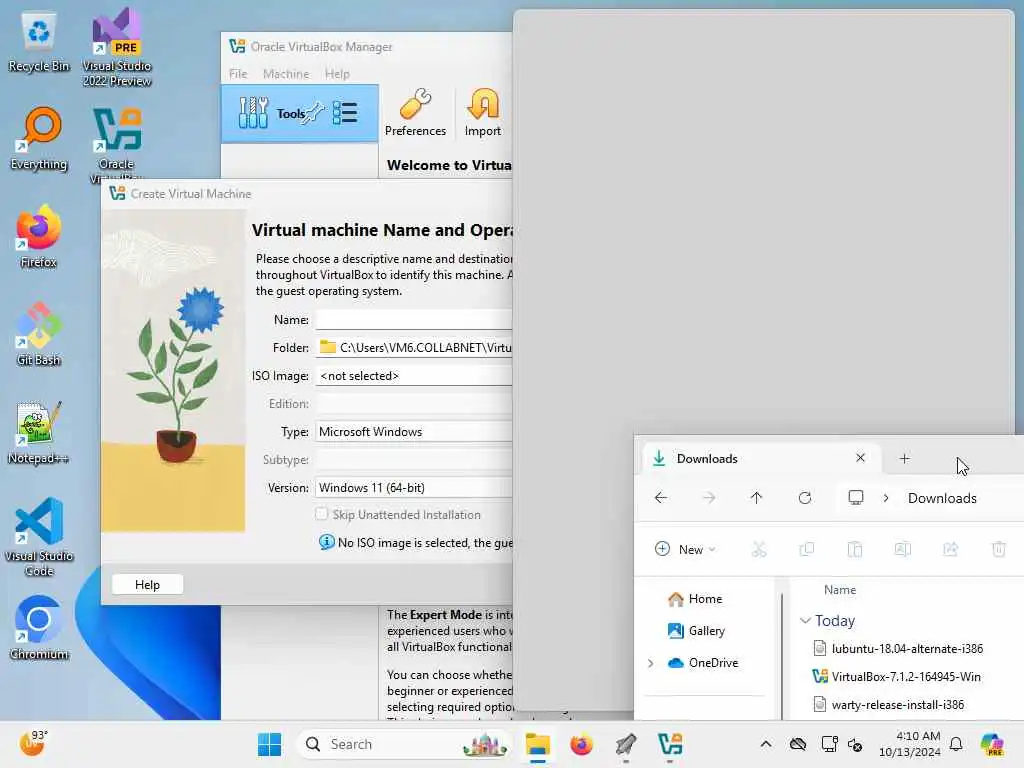Open Version dropdown showing Windows 11 (64-bit)

pos(414,488)
